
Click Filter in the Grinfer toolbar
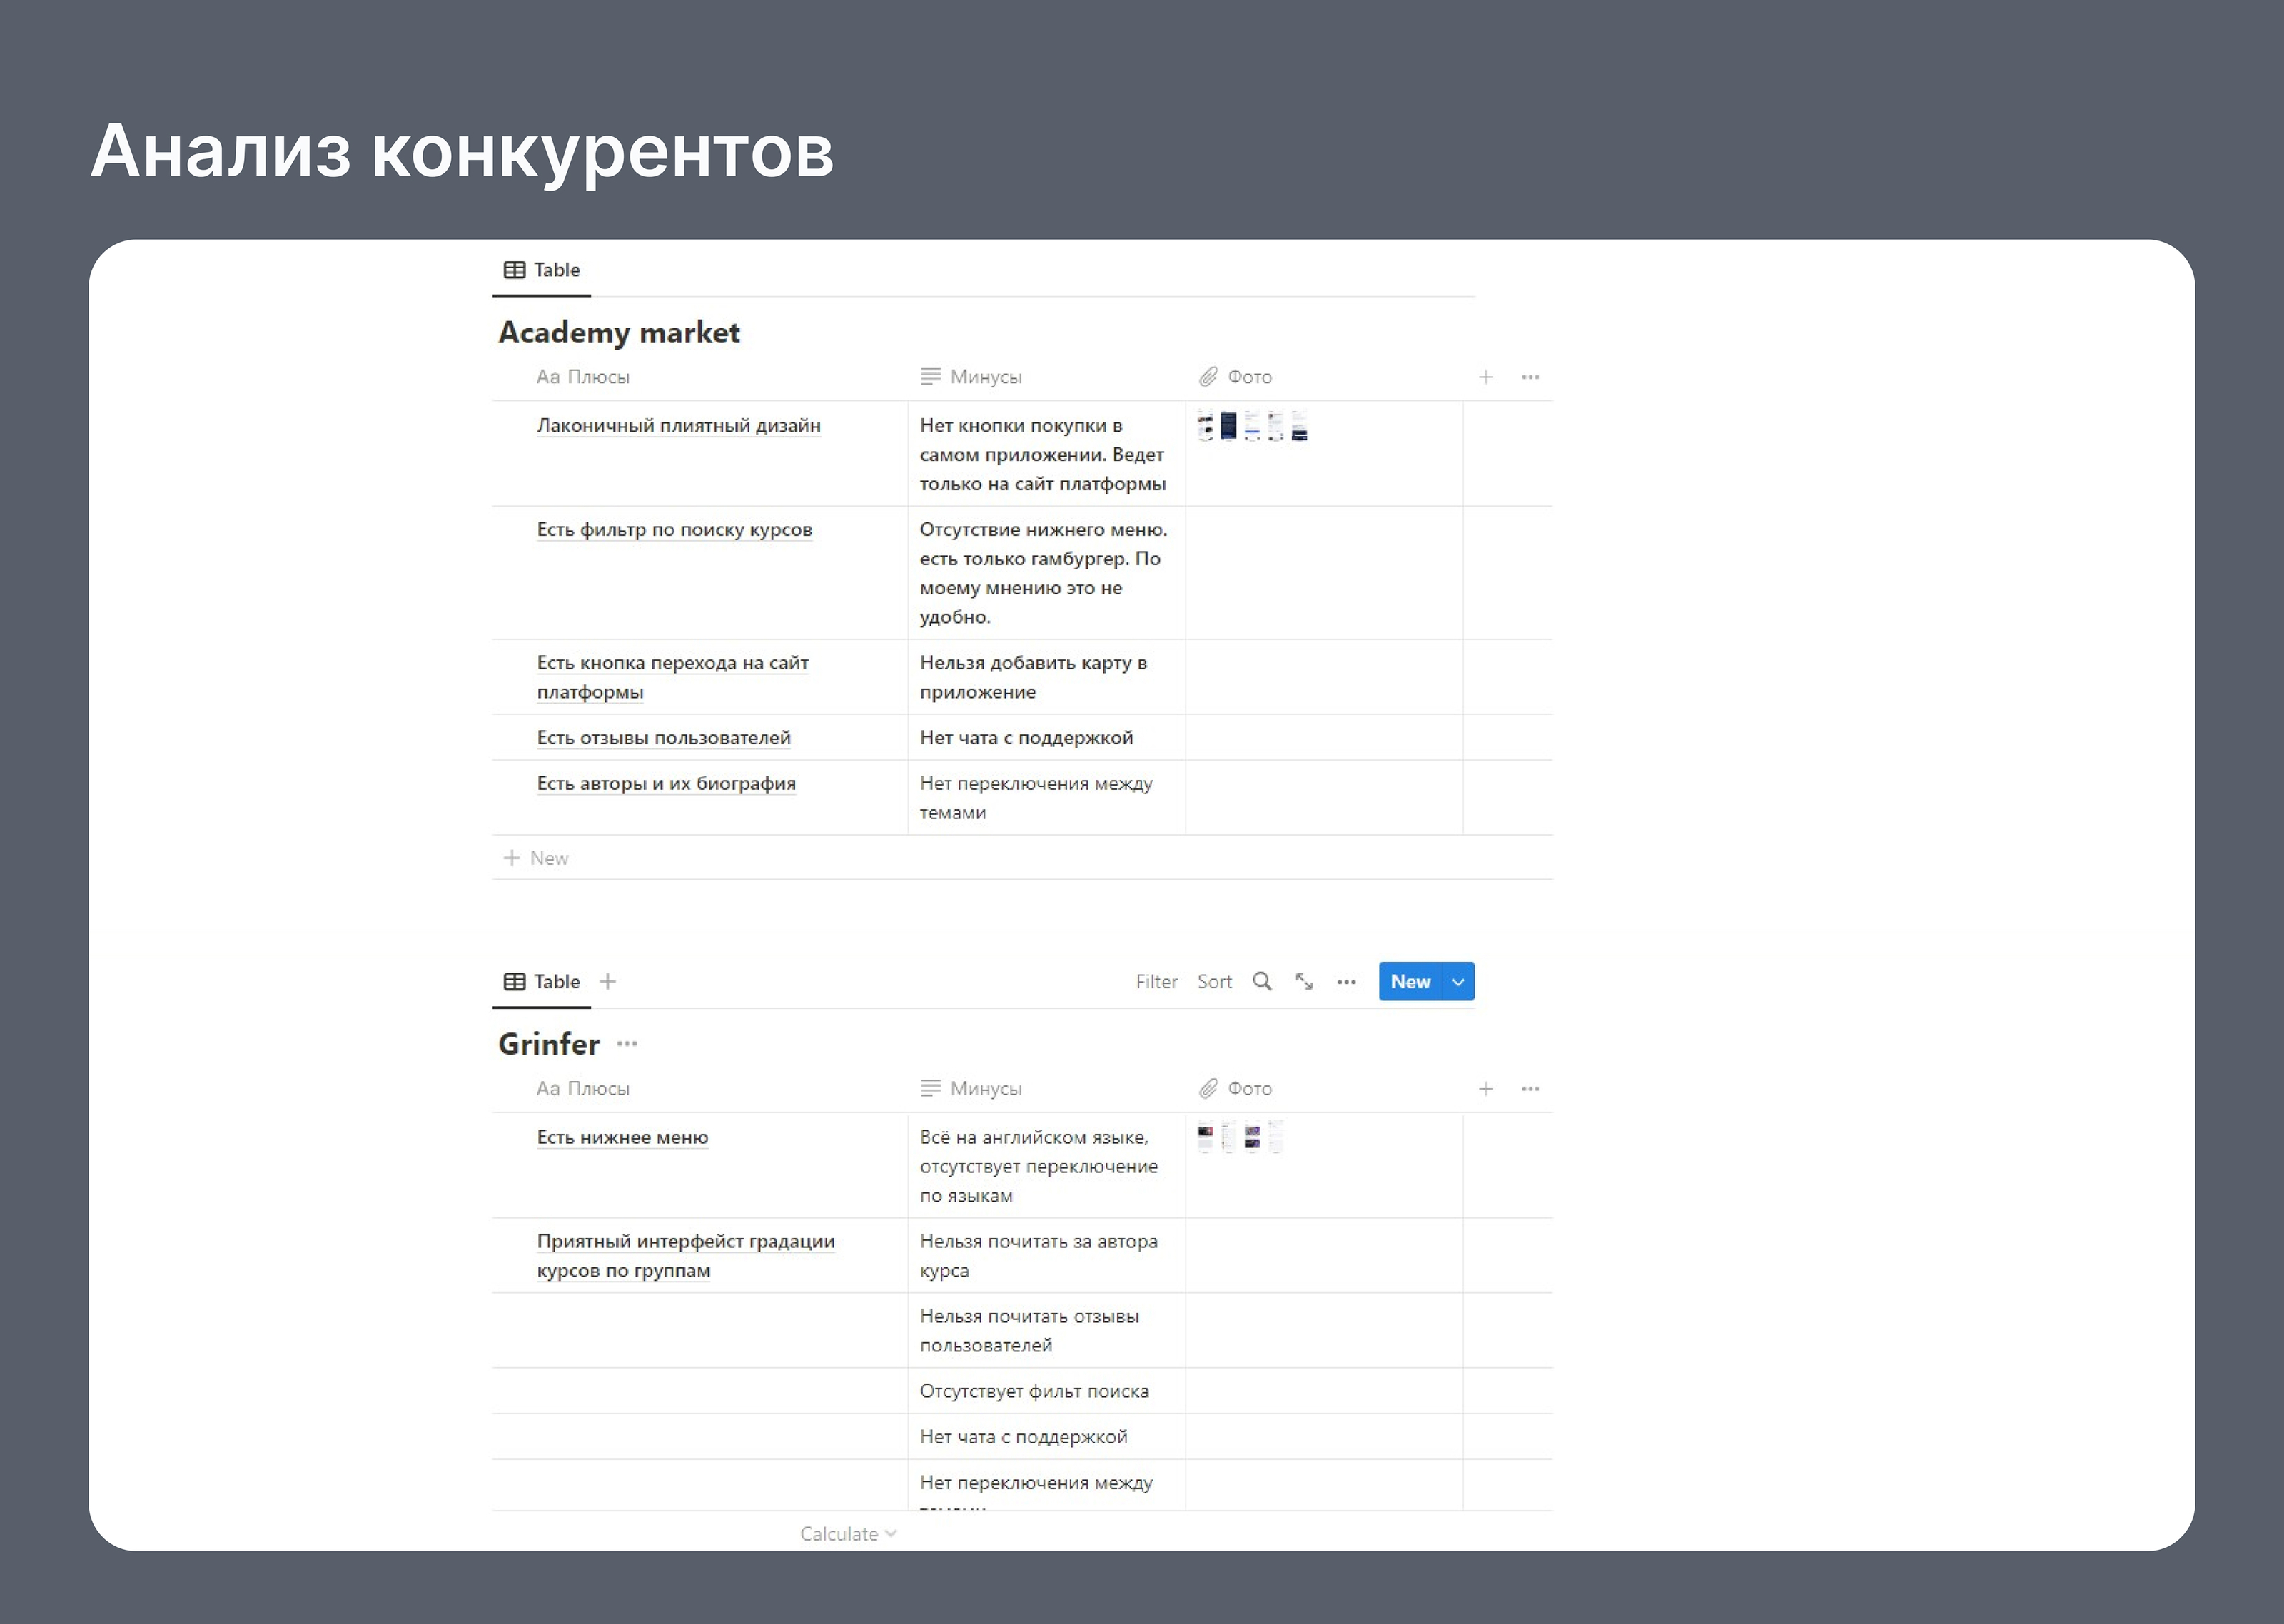click(1156, 982)
